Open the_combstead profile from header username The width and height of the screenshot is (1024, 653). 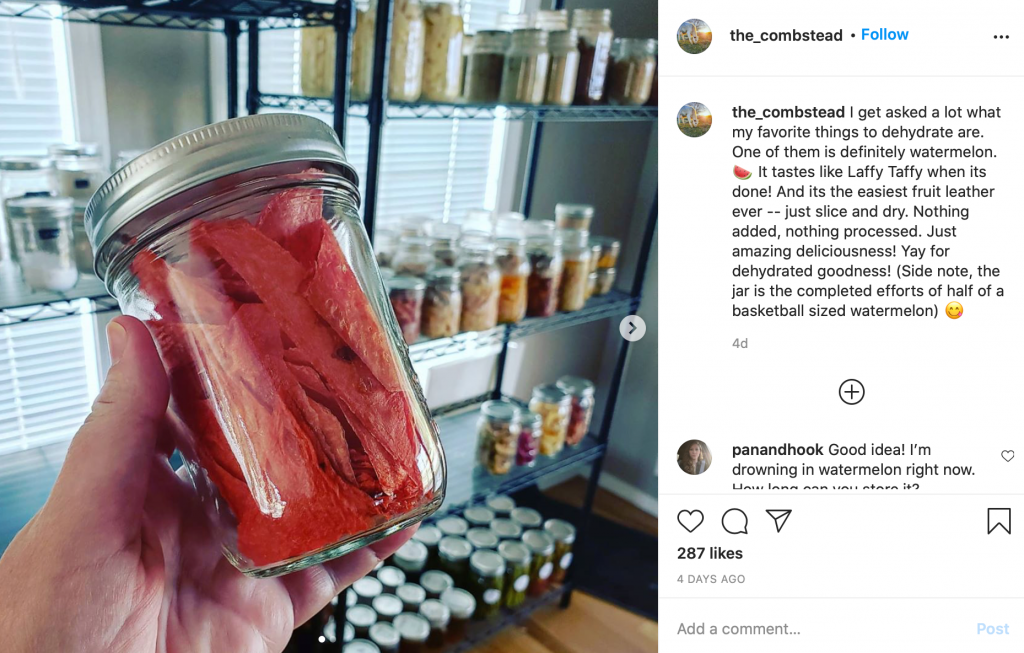coord(786,35)
